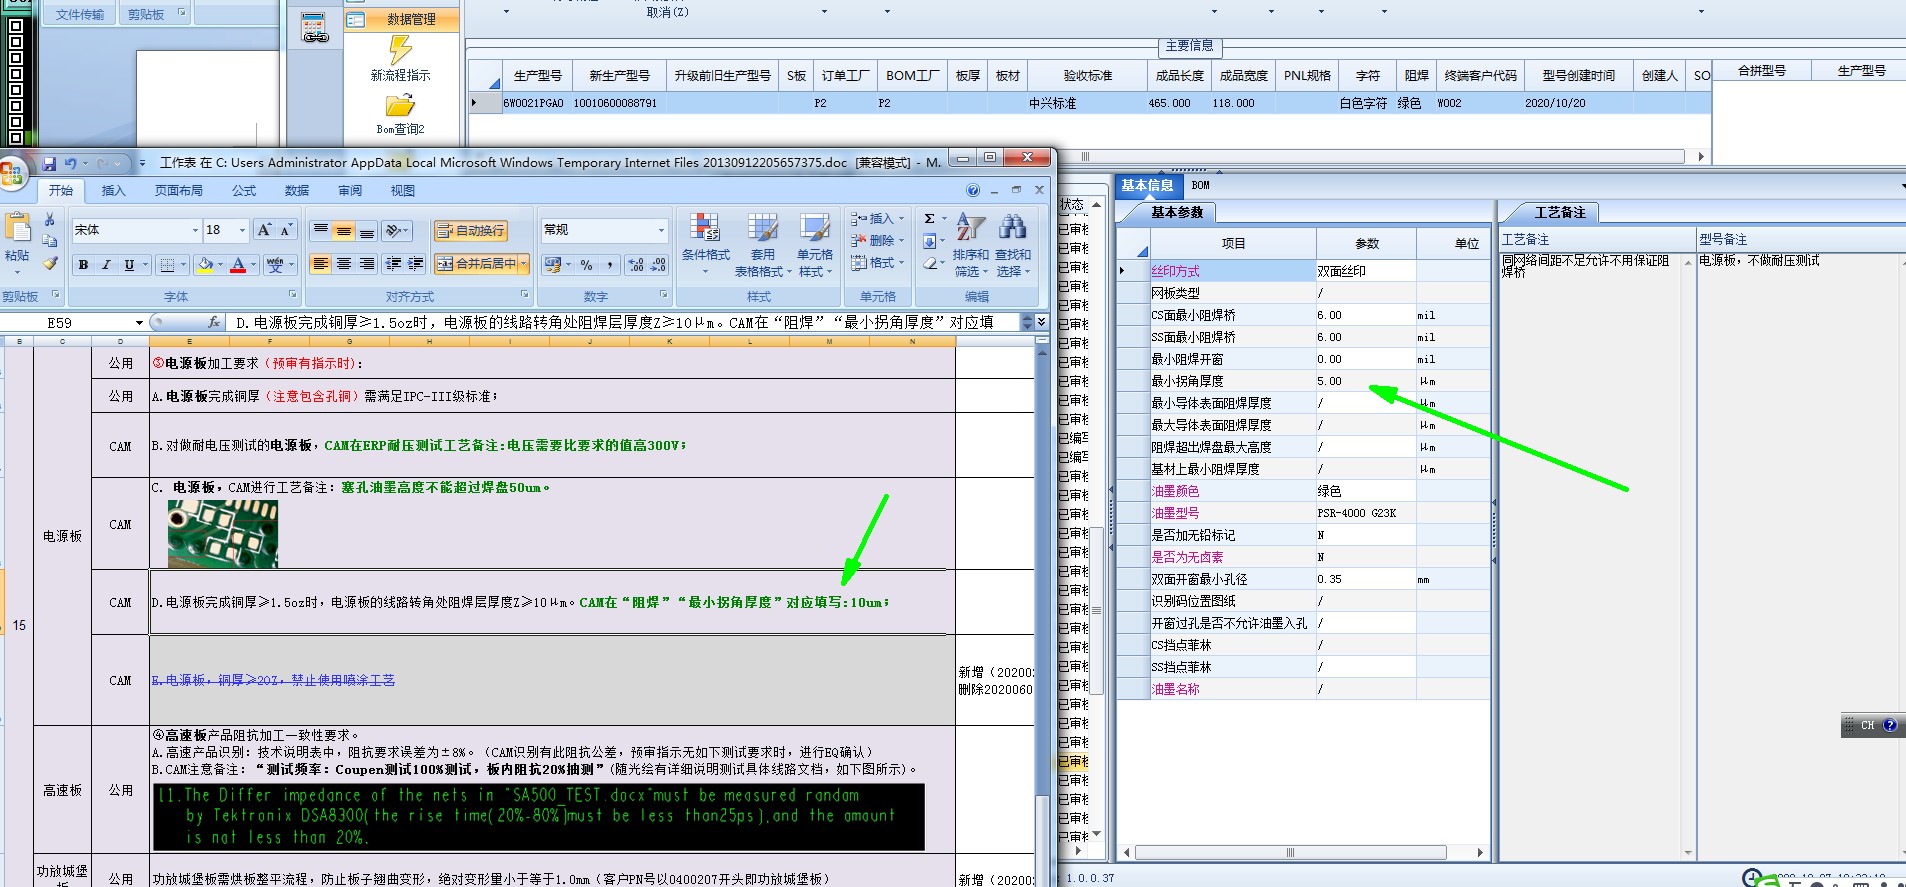Open Format as Table (套用表格格式)
The height and width of the screenshot is (887, 1906).
click(763, 245)
